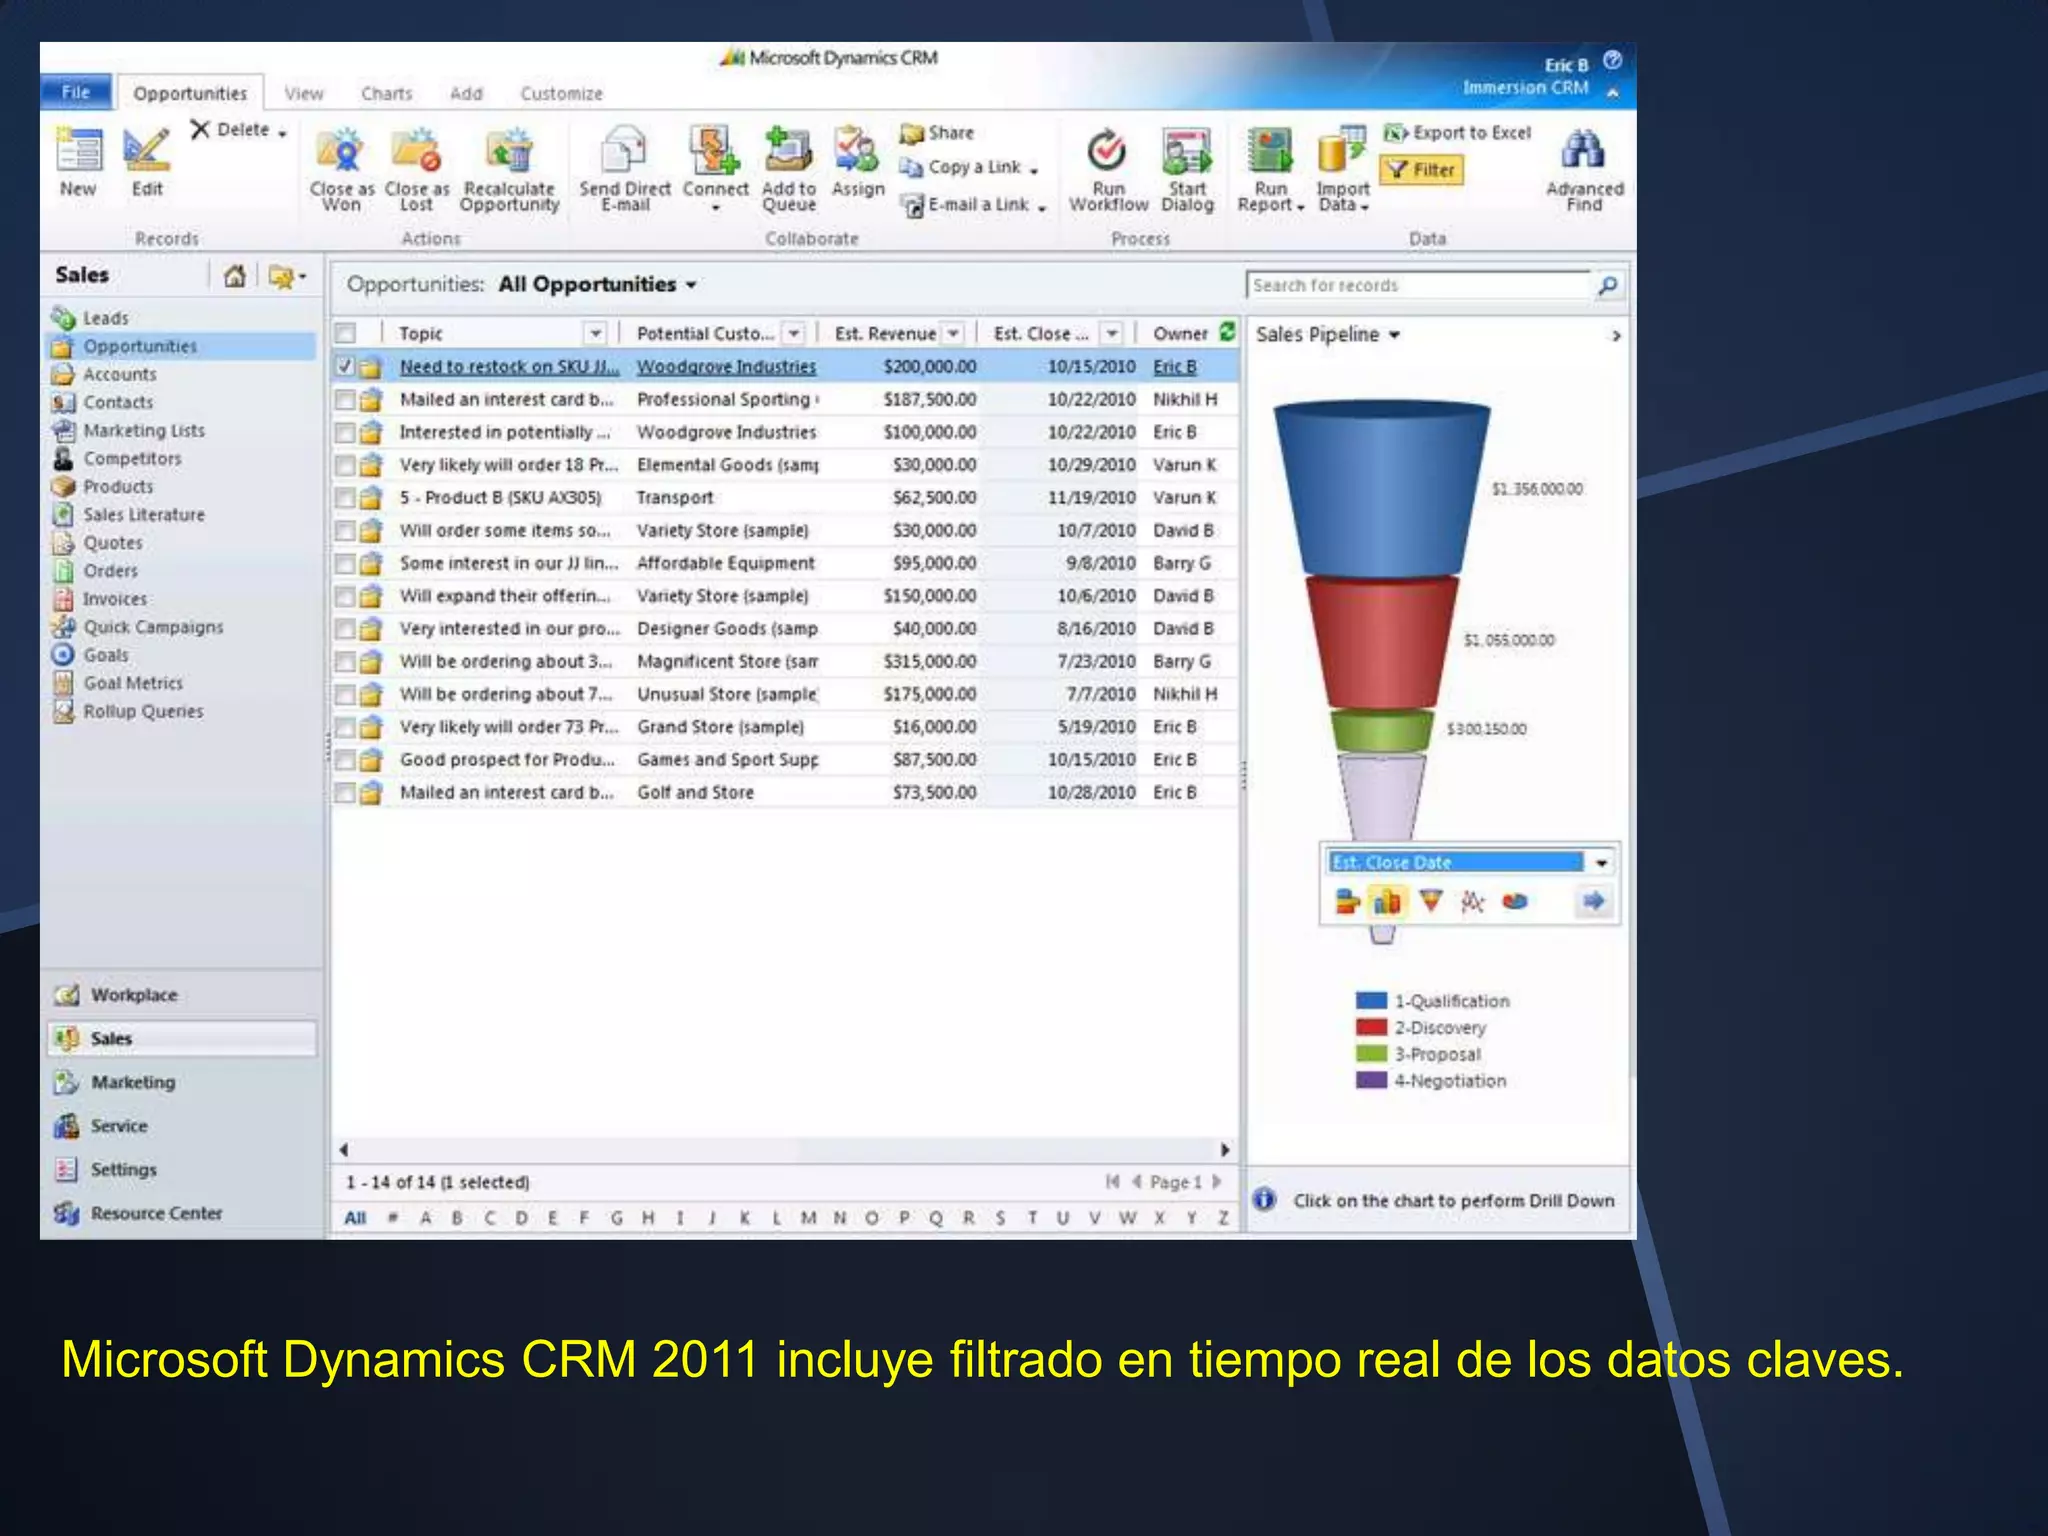Click the Send Direct E-mail icon
This screenshot has width=2048, height=1536.
(624, 151)
